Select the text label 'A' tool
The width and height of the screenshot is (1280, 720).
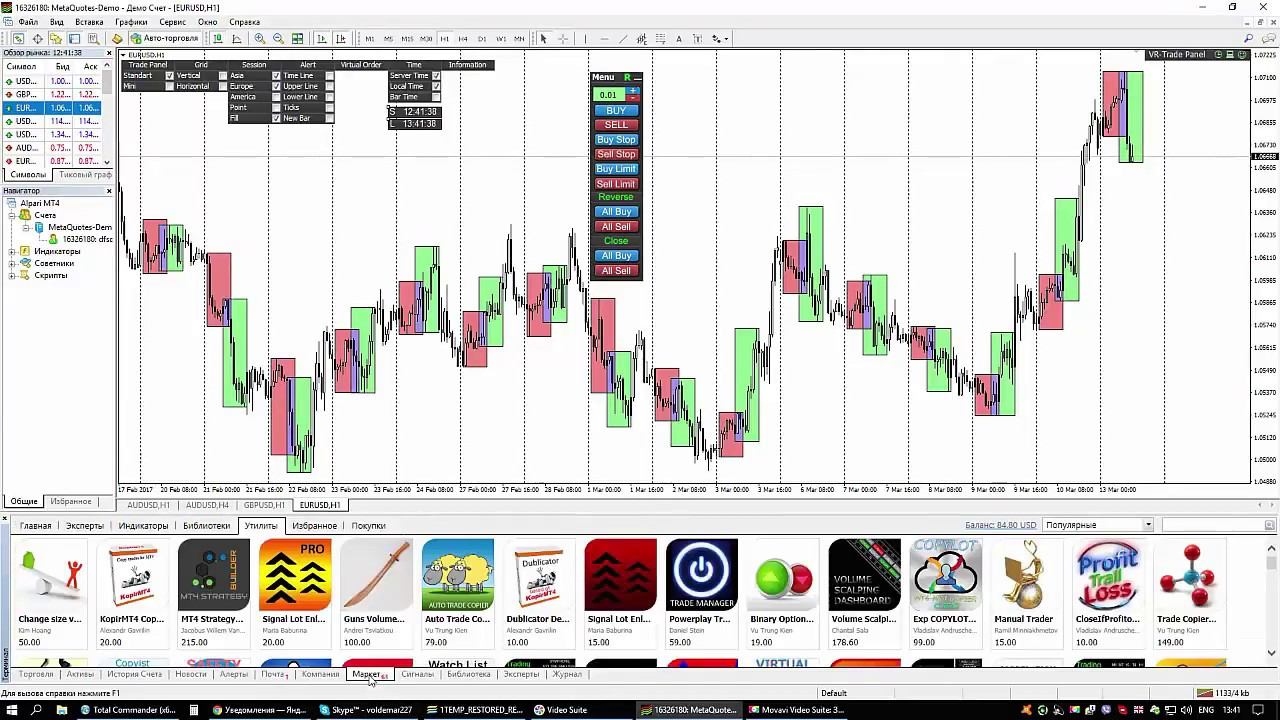pyautogui.click(x=679, y=39)
